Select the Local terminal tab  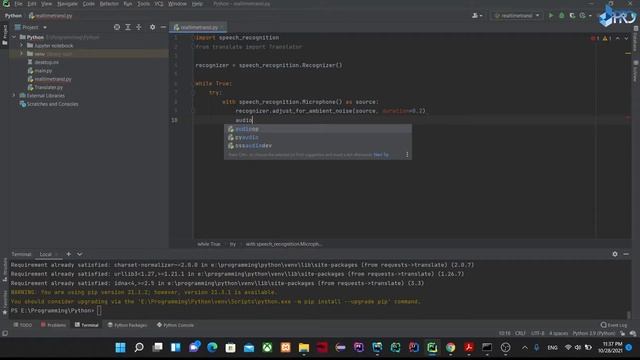pyautogui.click(x=45, y=254)
